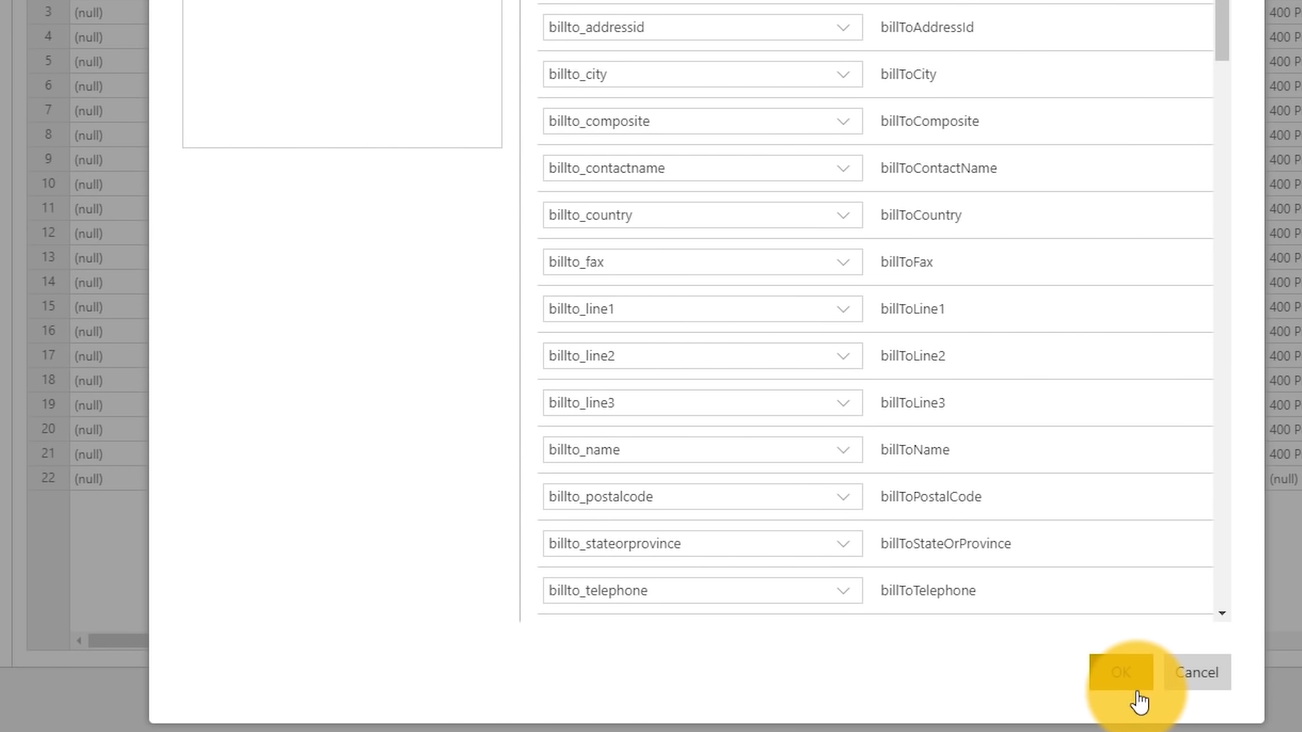Screen dimensions: 1302x732
Task: Click the vertical scrollbar thumb in mapping list
Action: click(1222, 30)
